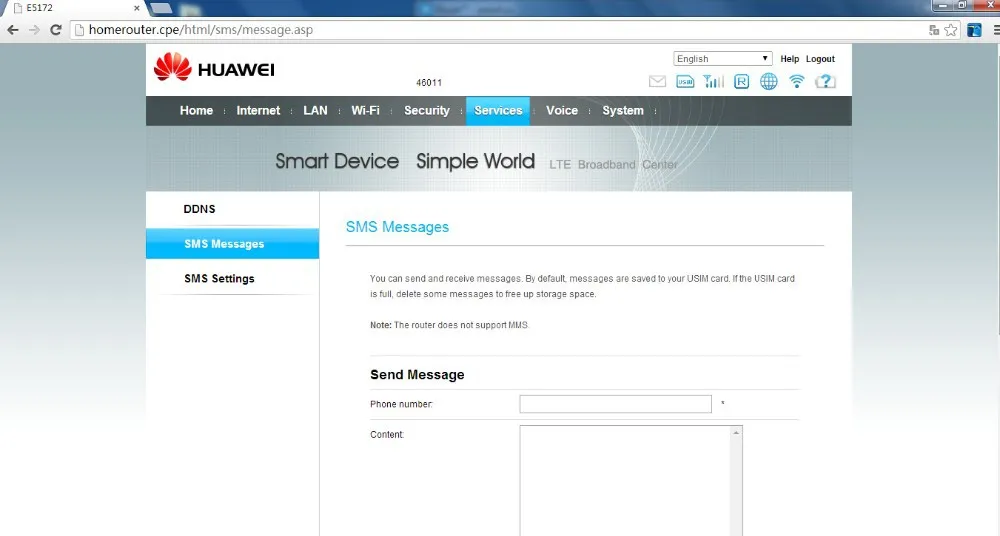The image size is (1000, 536).
Task: Open the English language dropdown
Action: click(723, 59)
